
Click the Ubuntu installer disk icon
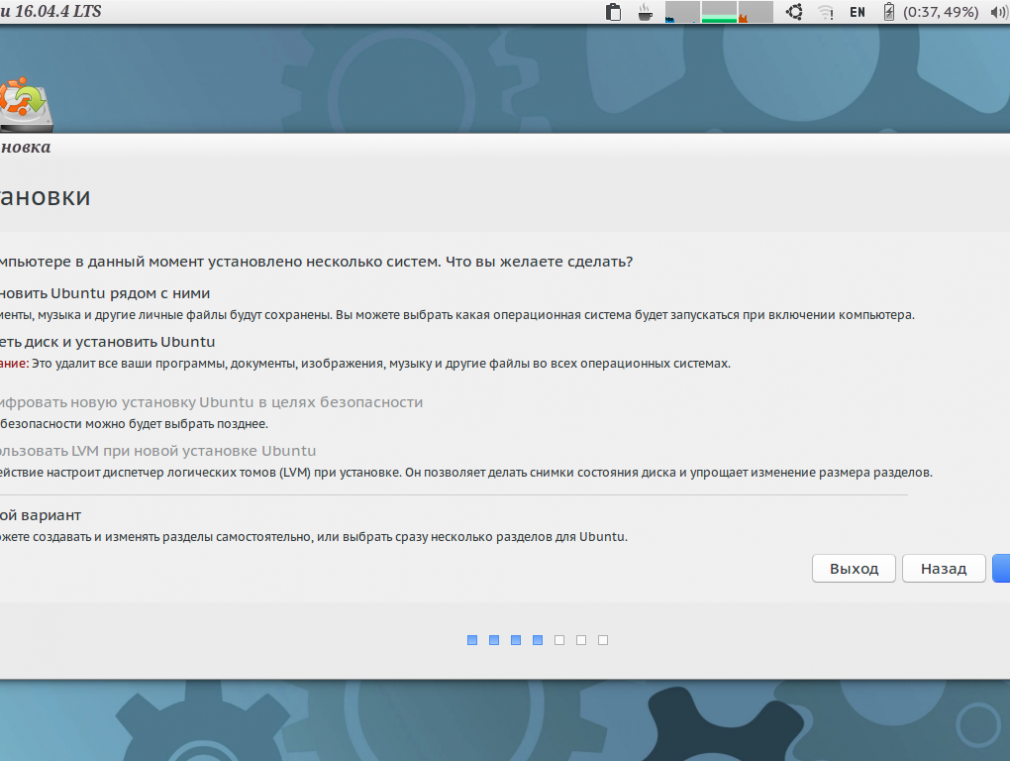click(x=26, y=104)
